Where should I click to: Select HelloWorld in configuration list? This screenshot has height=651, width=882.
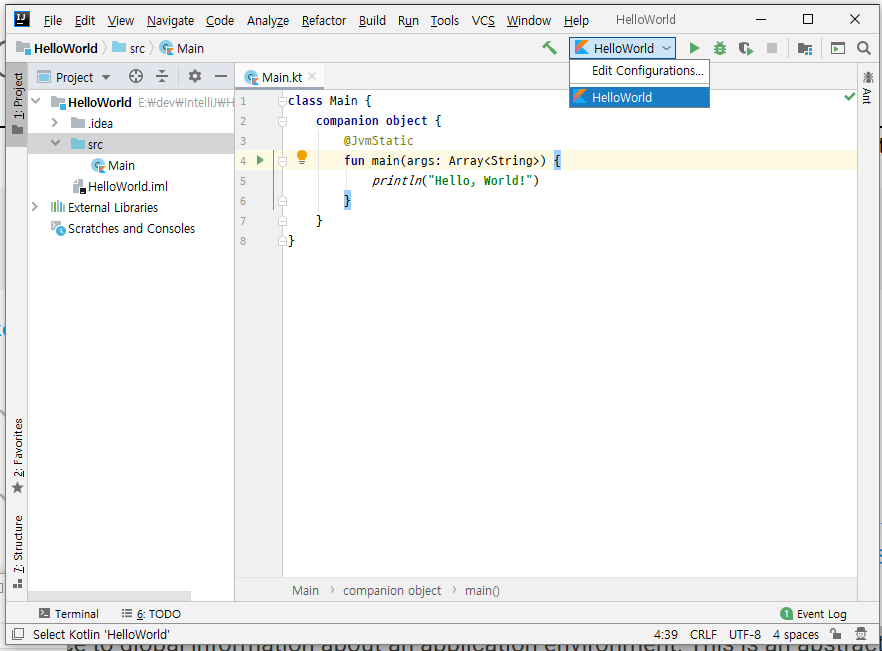pos(640,97)
